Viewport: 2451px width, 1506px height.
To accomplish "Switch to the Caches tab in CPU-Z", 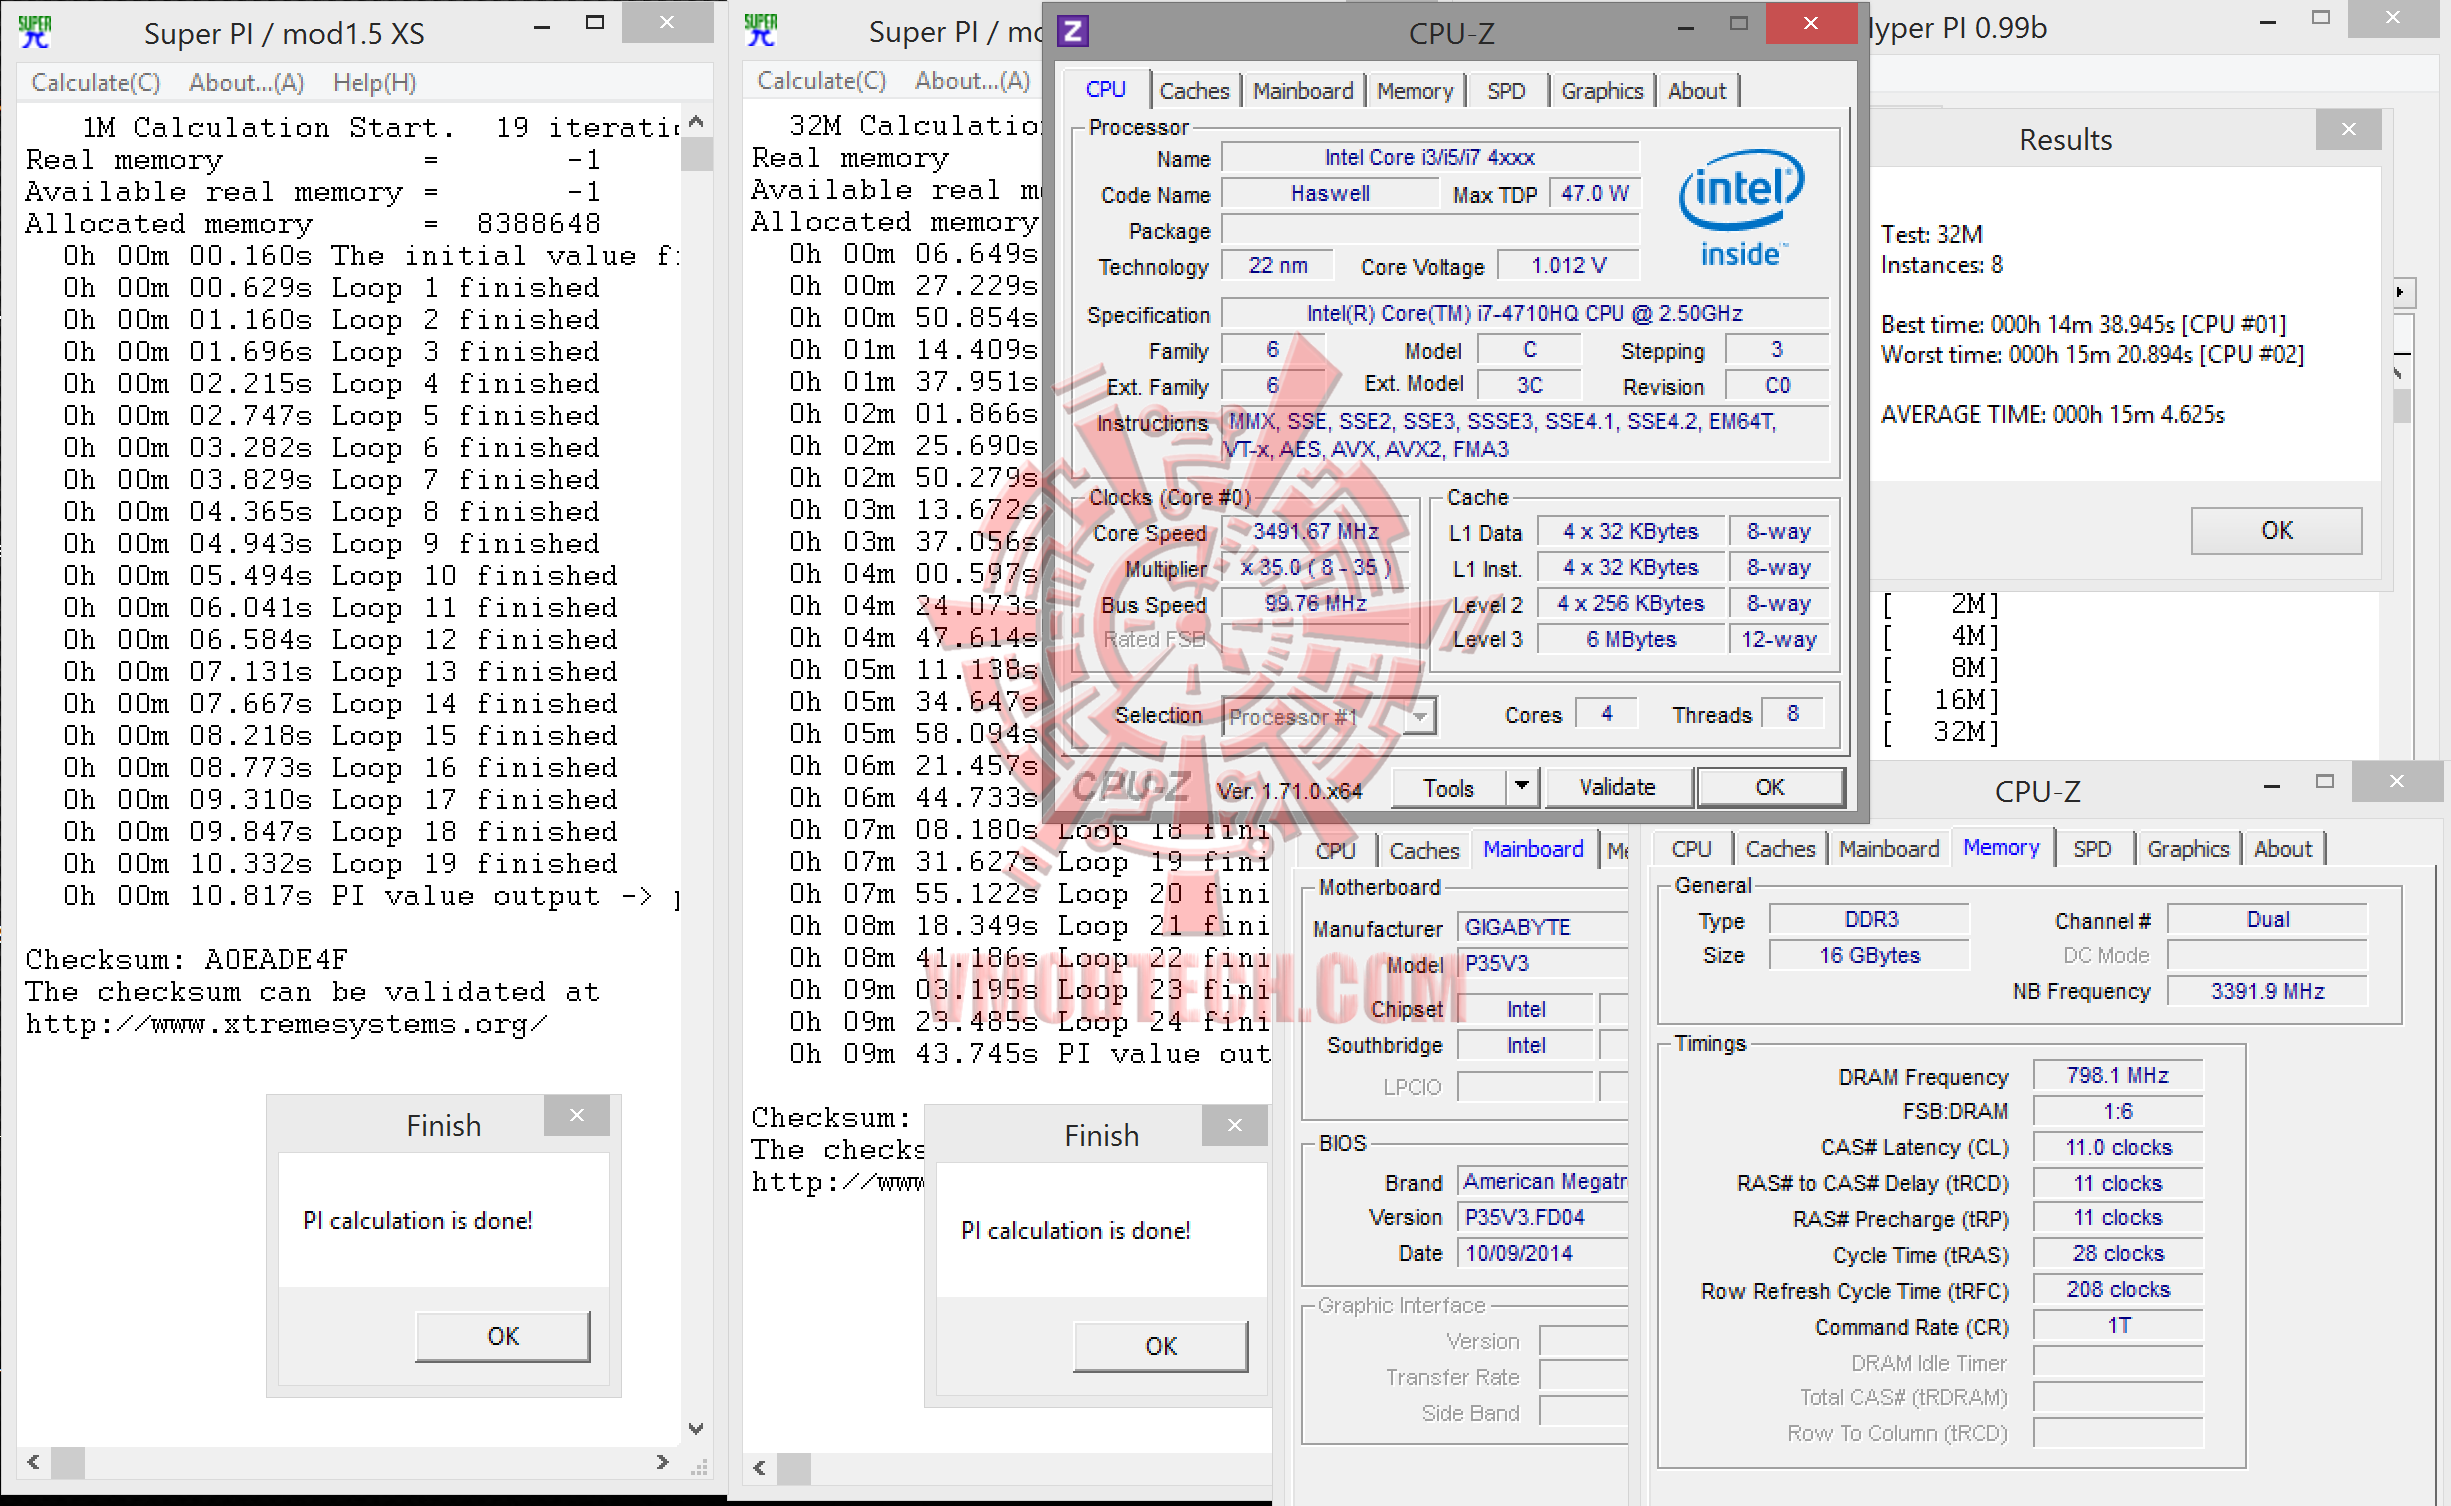I will pos(1194,91).
